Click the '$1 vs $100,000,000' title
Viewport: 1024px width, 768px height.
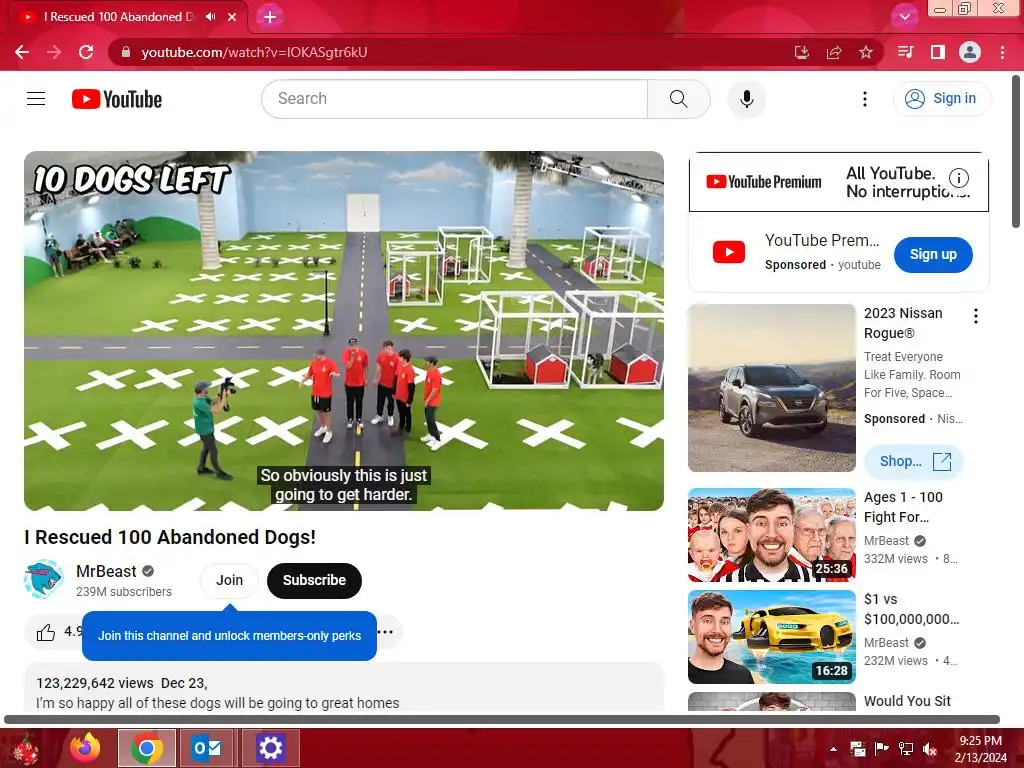click(x=912, y=609)
